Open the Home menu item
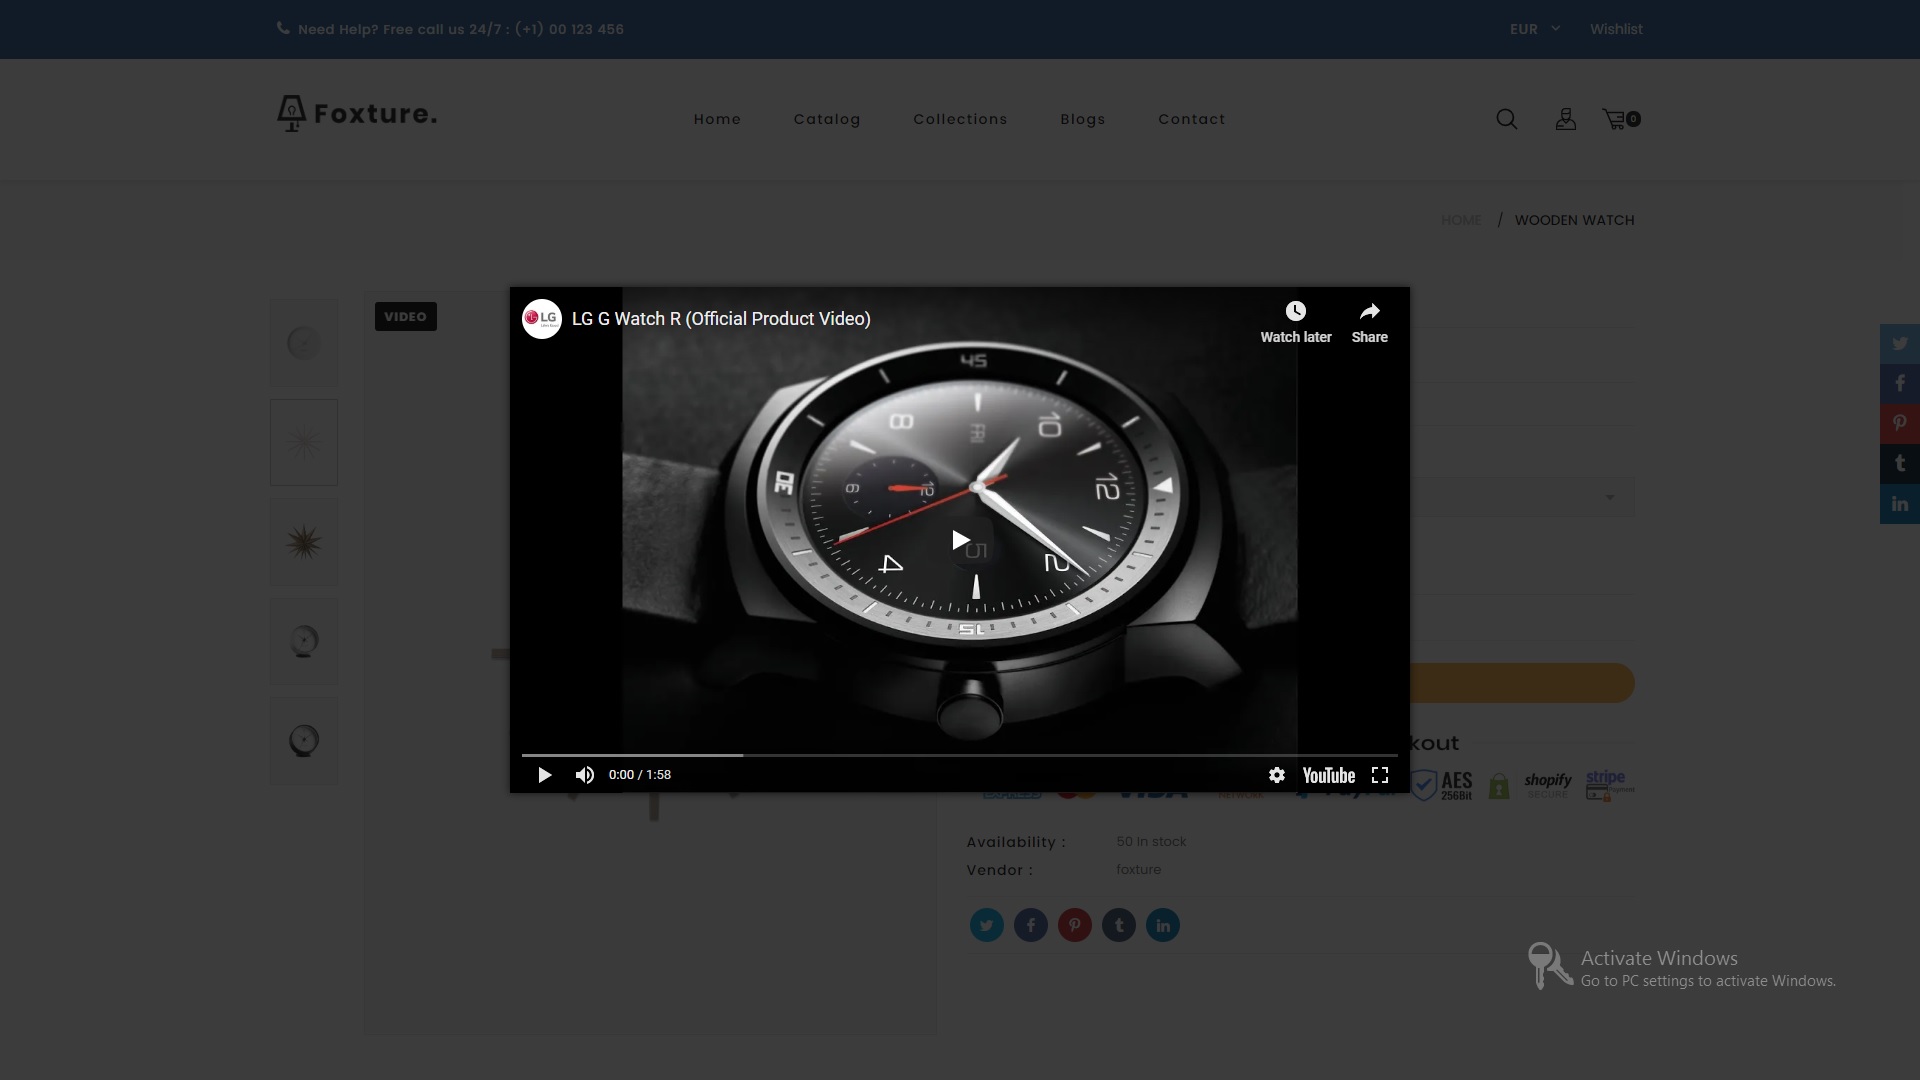 [717, 119]
